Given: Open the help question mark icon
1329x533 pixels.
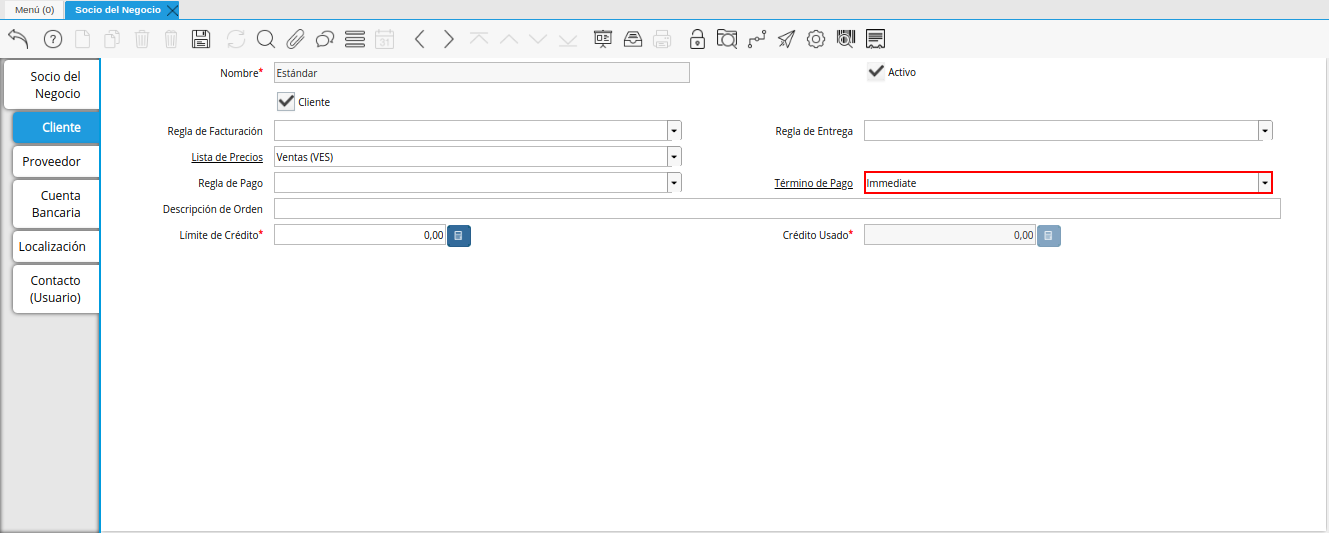Looking at the screenshot, I should [53, 39].
